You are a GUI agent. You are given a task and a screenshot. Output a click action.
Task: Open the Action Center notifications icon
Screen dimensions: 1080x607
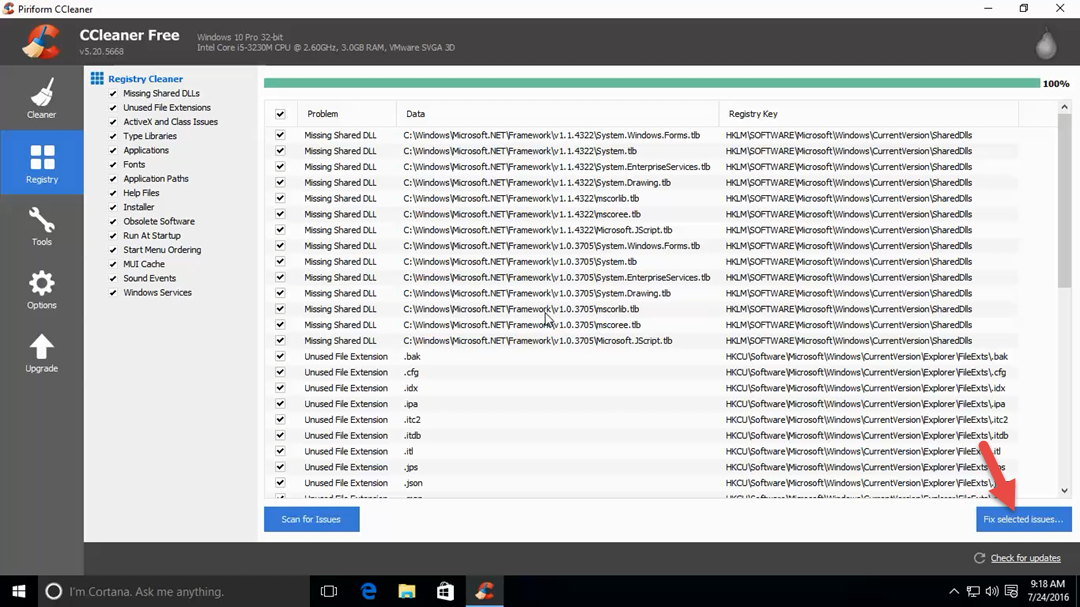pyautogui.click(x=1011, y=591)
